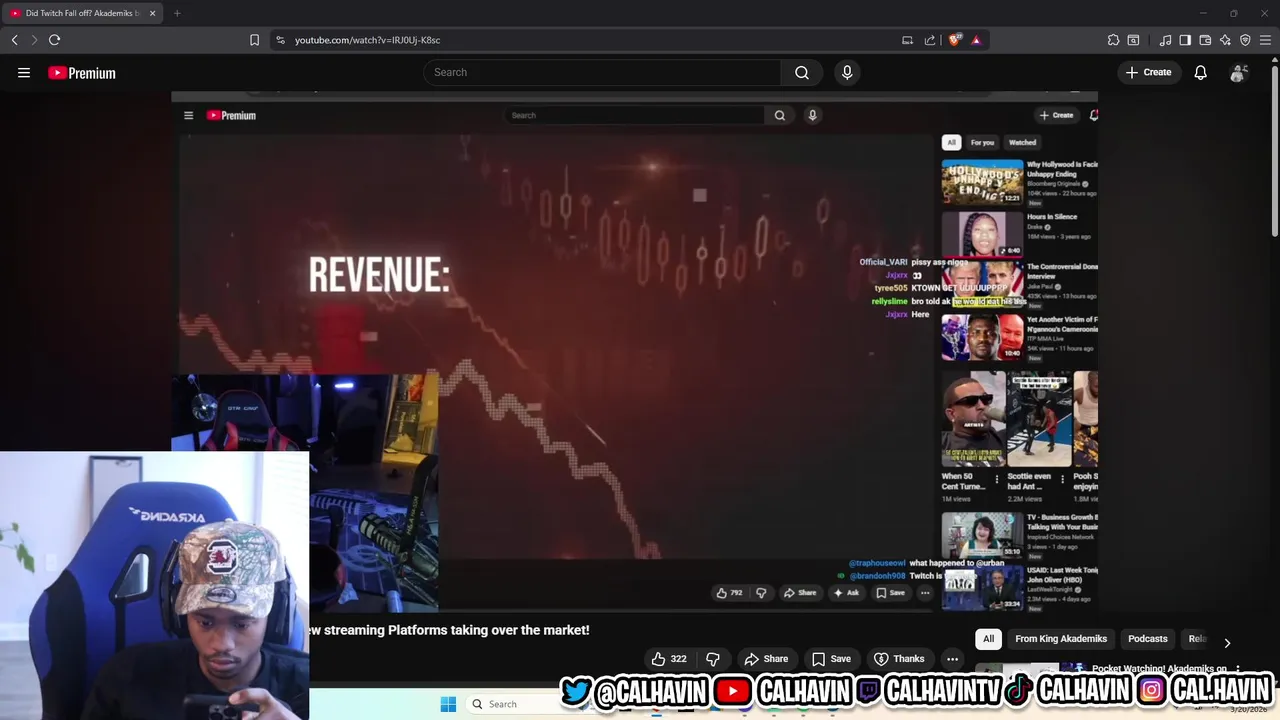Screen dimensions: 1280x720
Task: Open the music note playlist icon
Action: point(1165,40)
